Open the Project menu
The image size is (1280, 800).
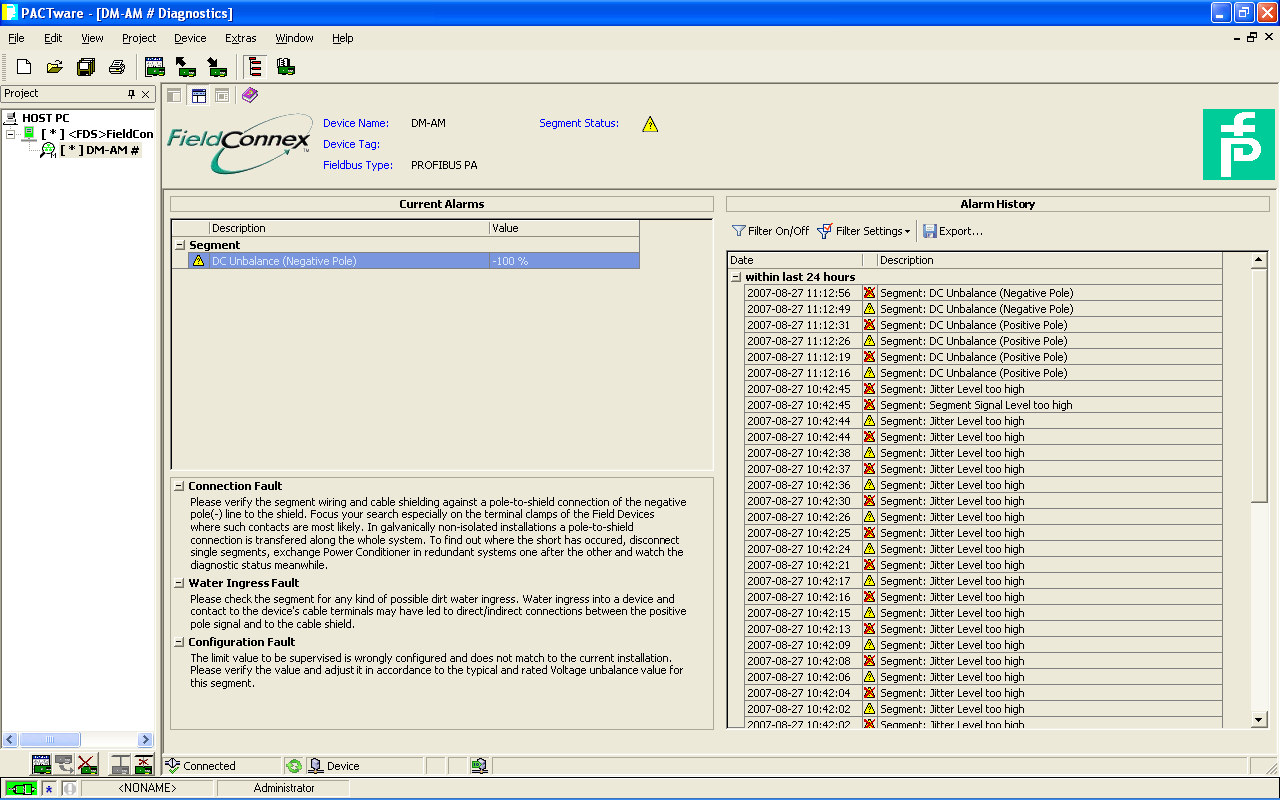click(x=139, y=38)
